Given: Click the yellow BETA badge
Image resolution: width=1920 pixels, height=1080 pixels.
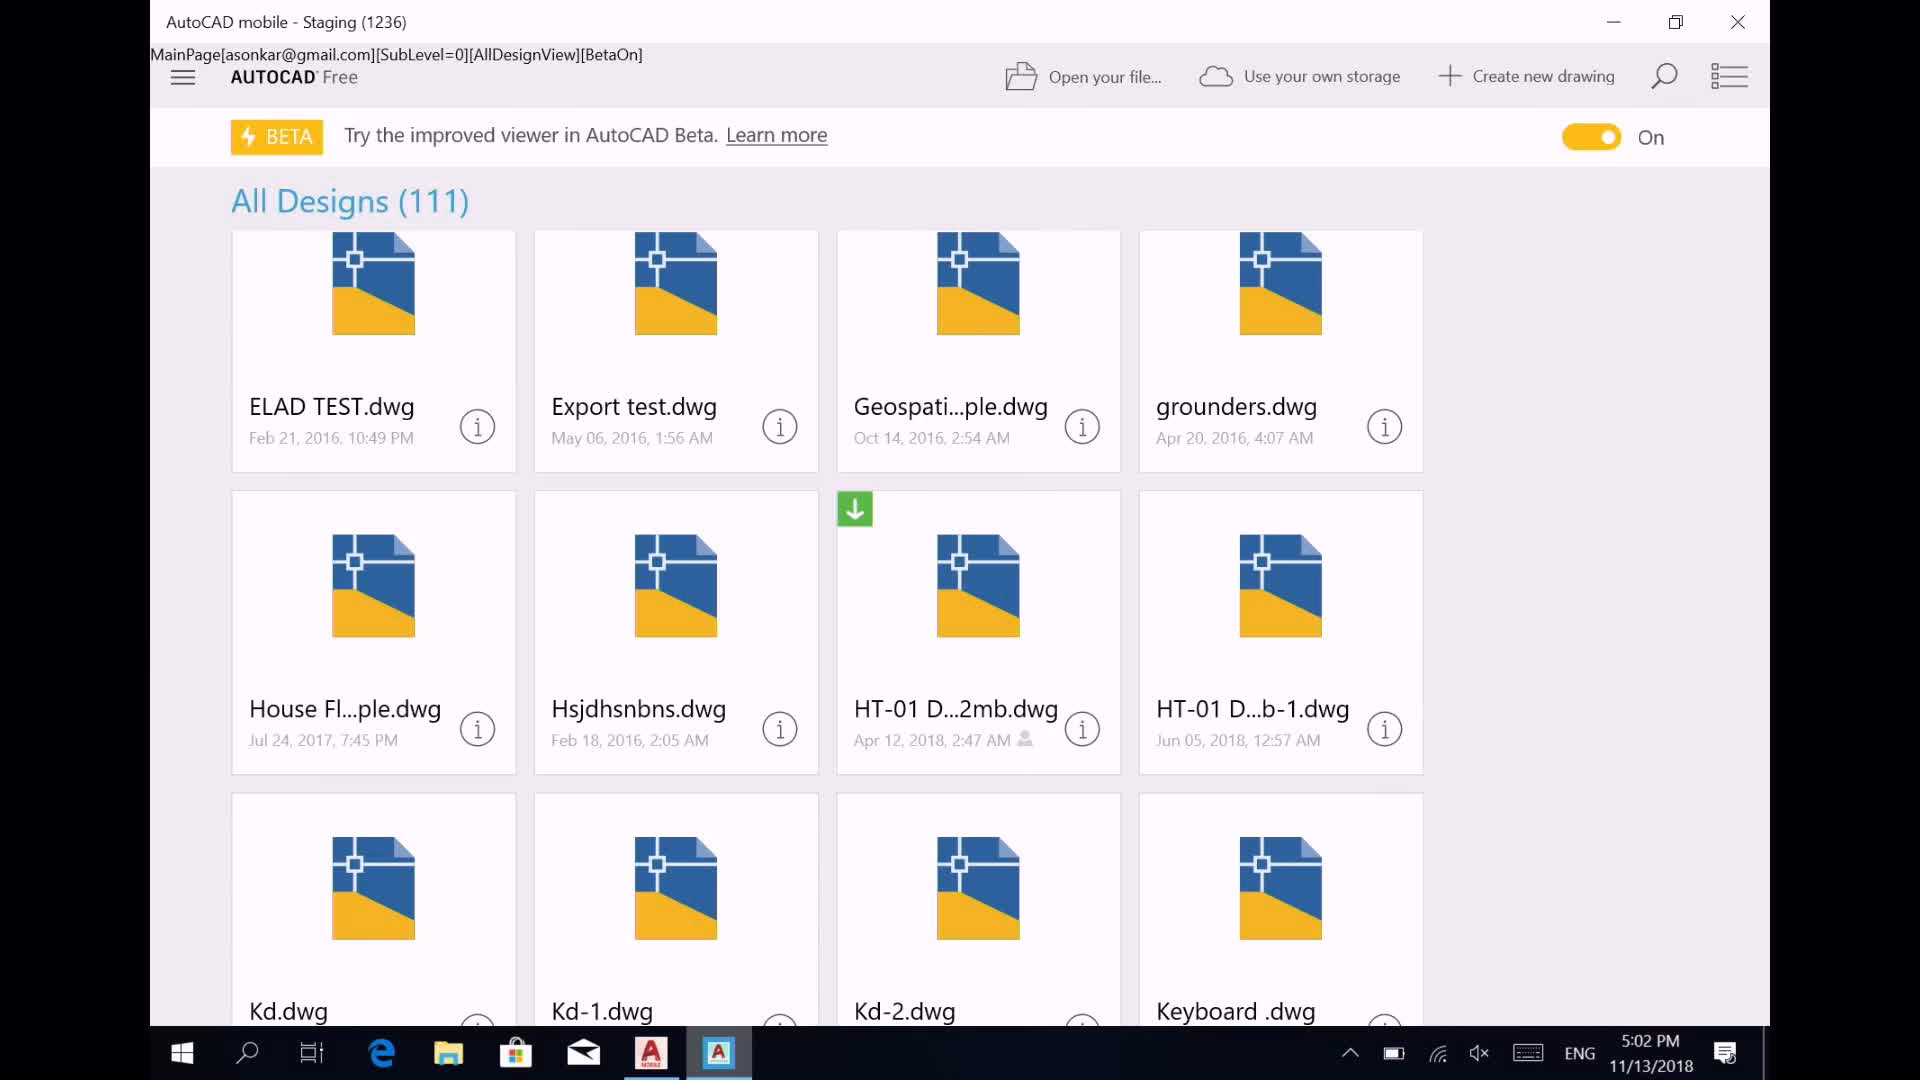Looking at the screenshot, I should (x=275, y=137).
